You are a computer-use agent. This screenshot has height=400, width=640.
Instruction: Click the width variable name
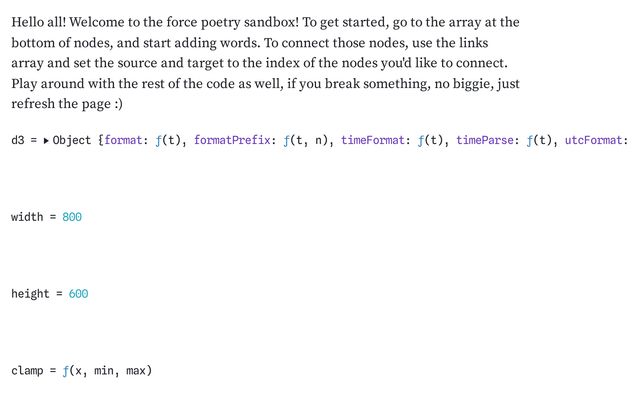[x=27, y=217]
